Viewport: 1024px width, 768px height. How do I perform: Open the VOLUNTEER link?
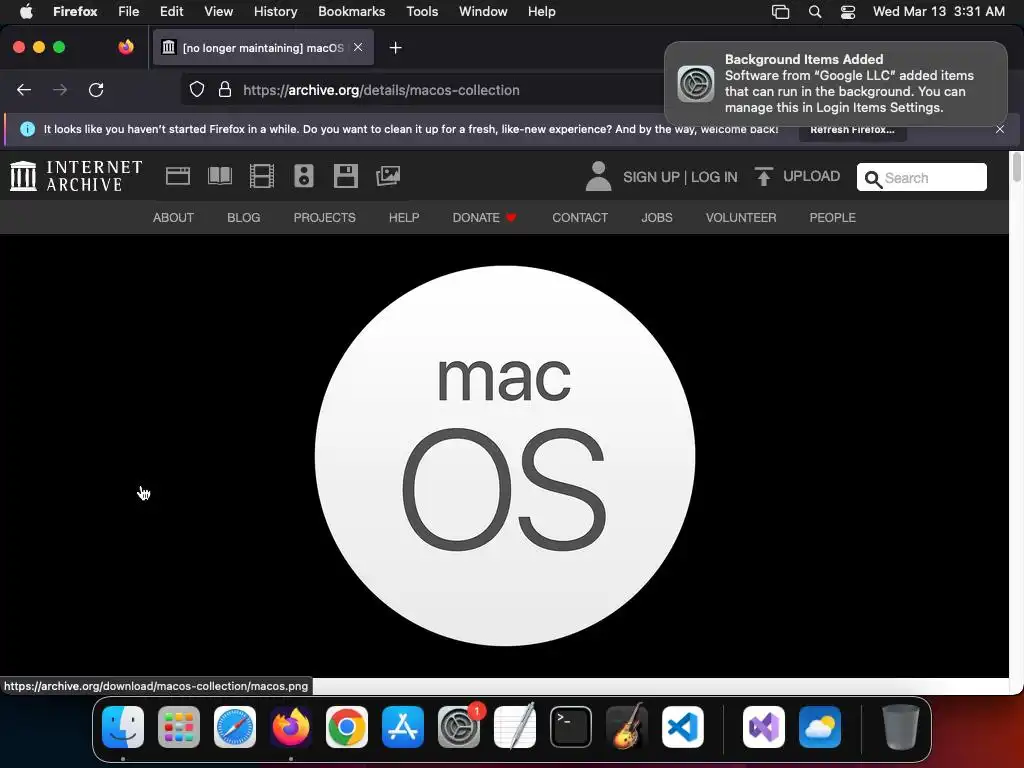(741, 217)
